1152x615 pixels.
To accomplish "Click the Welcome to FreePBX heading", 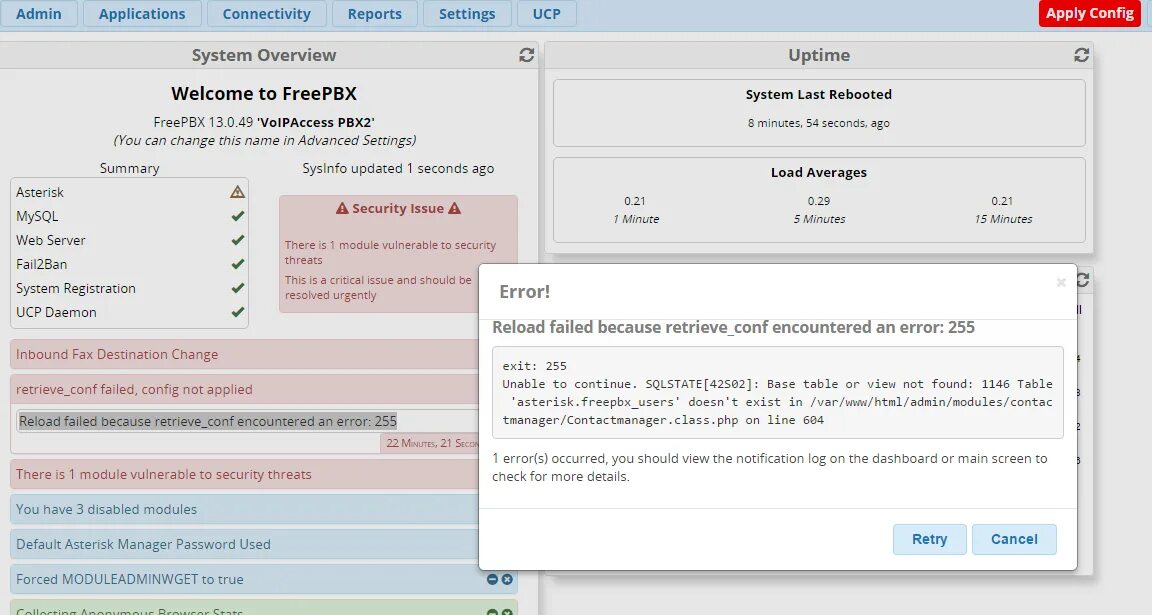I will [264, 93].
